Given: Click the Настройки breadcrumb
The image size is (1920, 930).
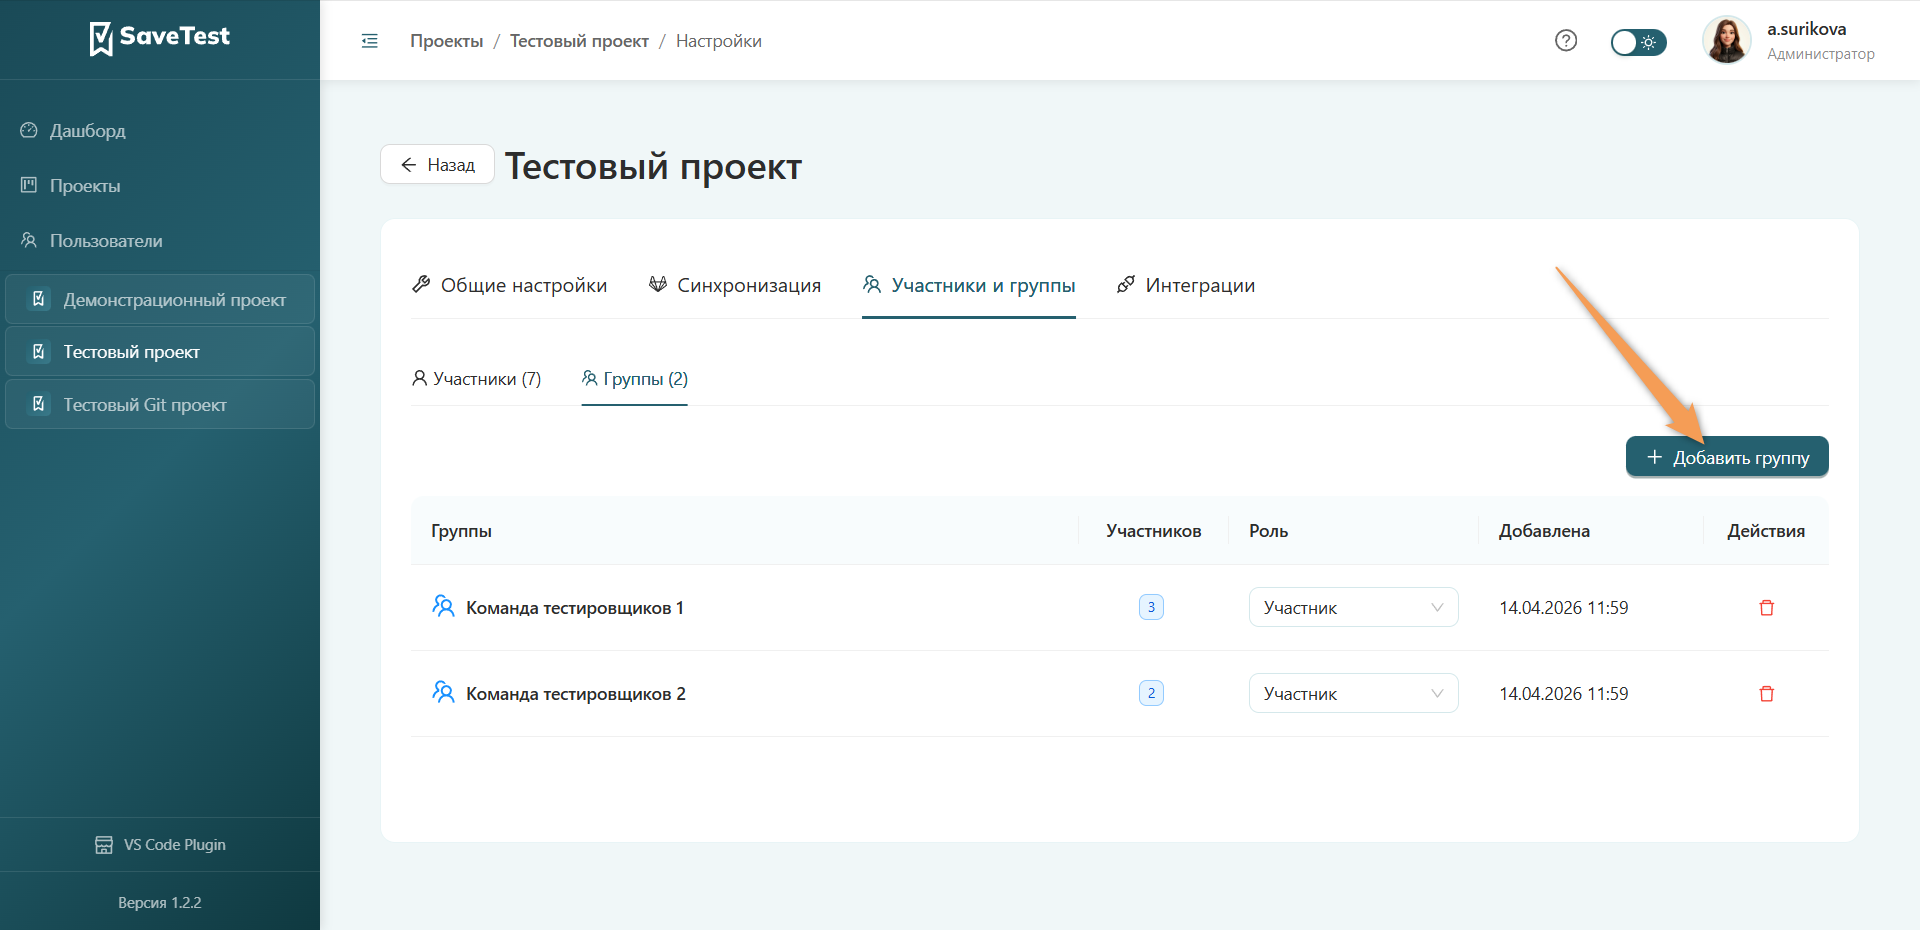Looking at the screenshot, I should click(719, 41).
